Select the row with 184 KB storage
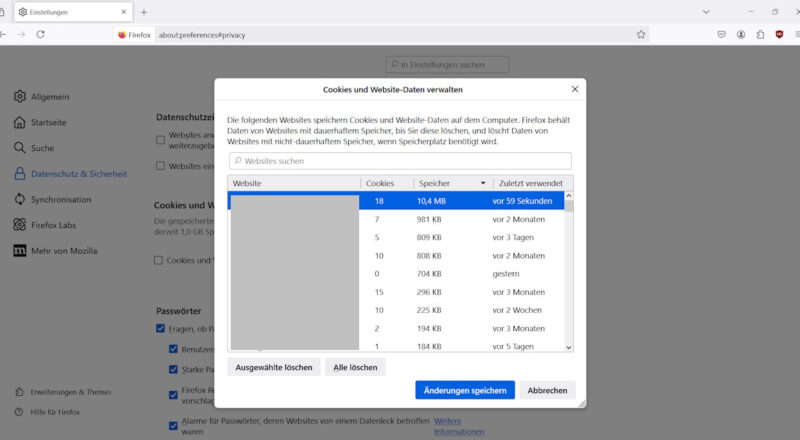This screenshot has height=440, width=800. [396, 345]
